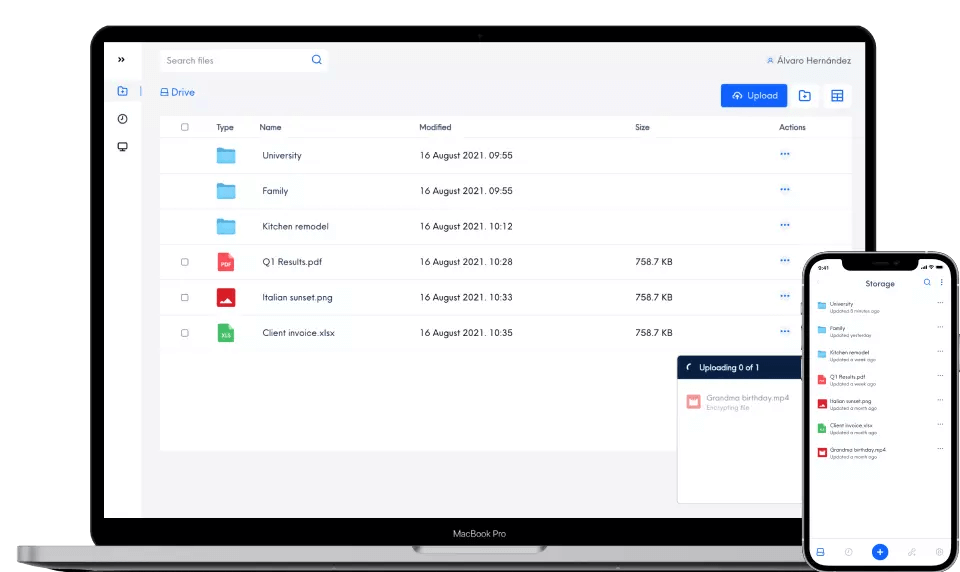Open actions menu for Family folder
Screen dimensions: 960x572
[x=785, y=189]
